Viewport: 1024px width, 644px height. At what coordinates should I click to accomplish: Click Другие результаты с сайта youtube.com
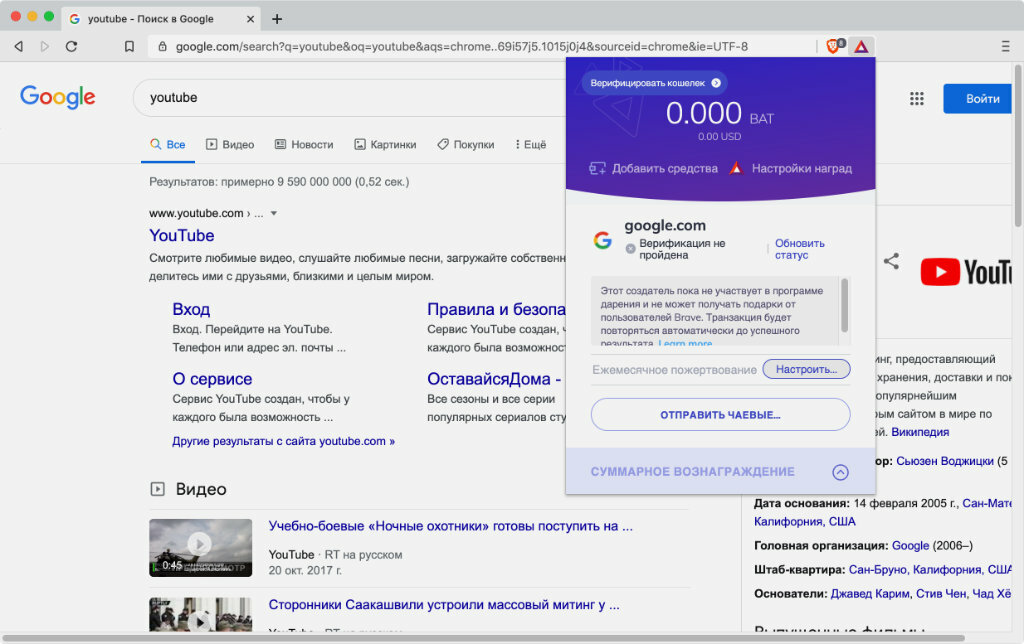point(283,441)
